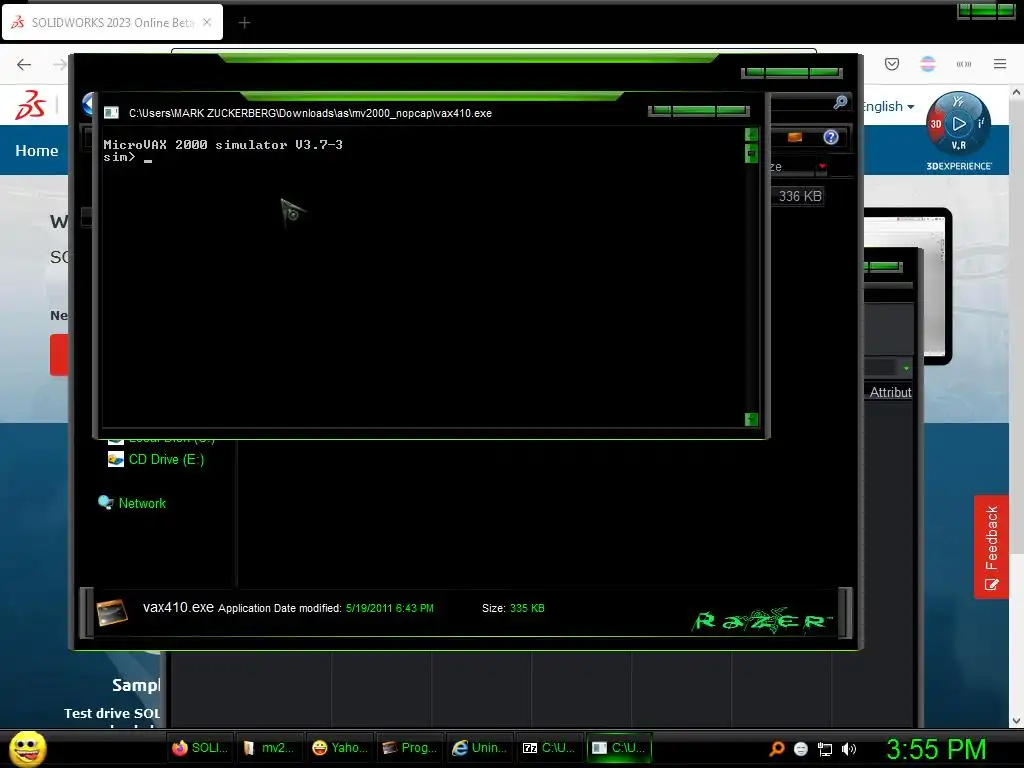
Task: Open the Size column dropdown arrow
Action: (822, 167)
